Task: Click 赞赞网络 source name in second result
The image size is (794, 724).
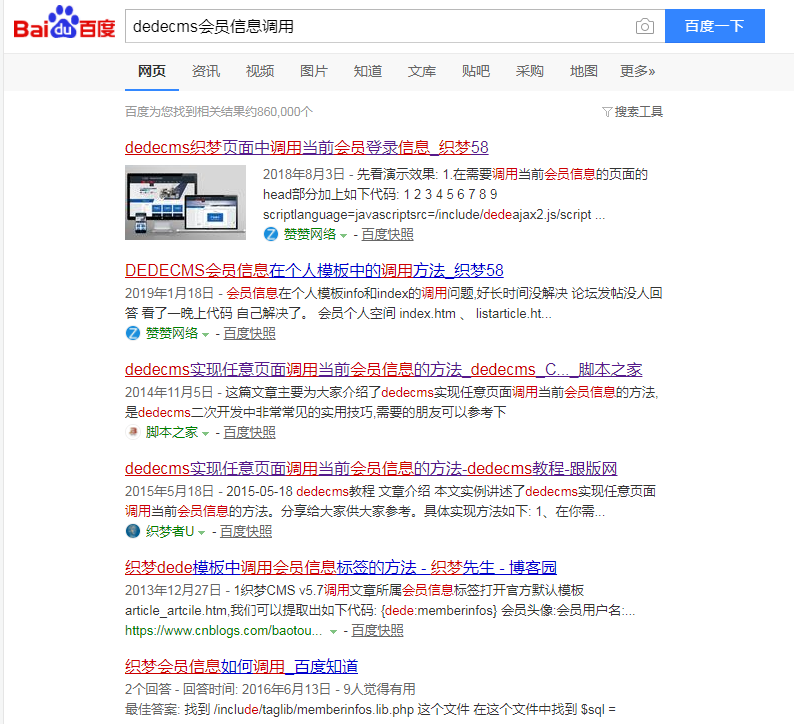Action: tap(172, 334)
